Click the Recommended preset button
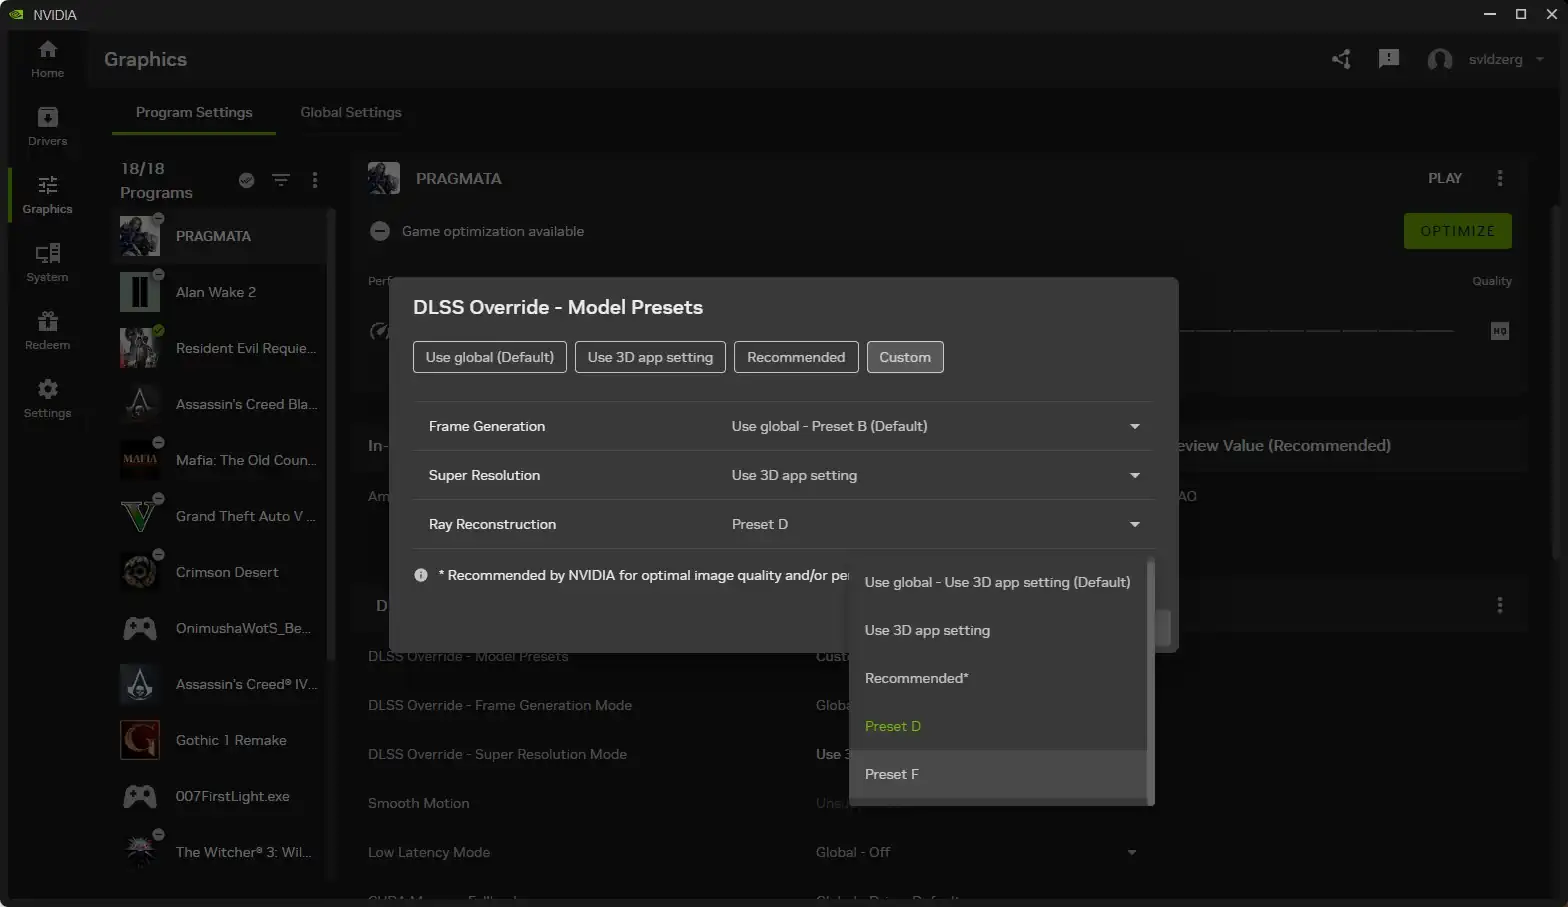This screenshot has height=907, width=1568. pyautogui.click(x=796, y=357)
